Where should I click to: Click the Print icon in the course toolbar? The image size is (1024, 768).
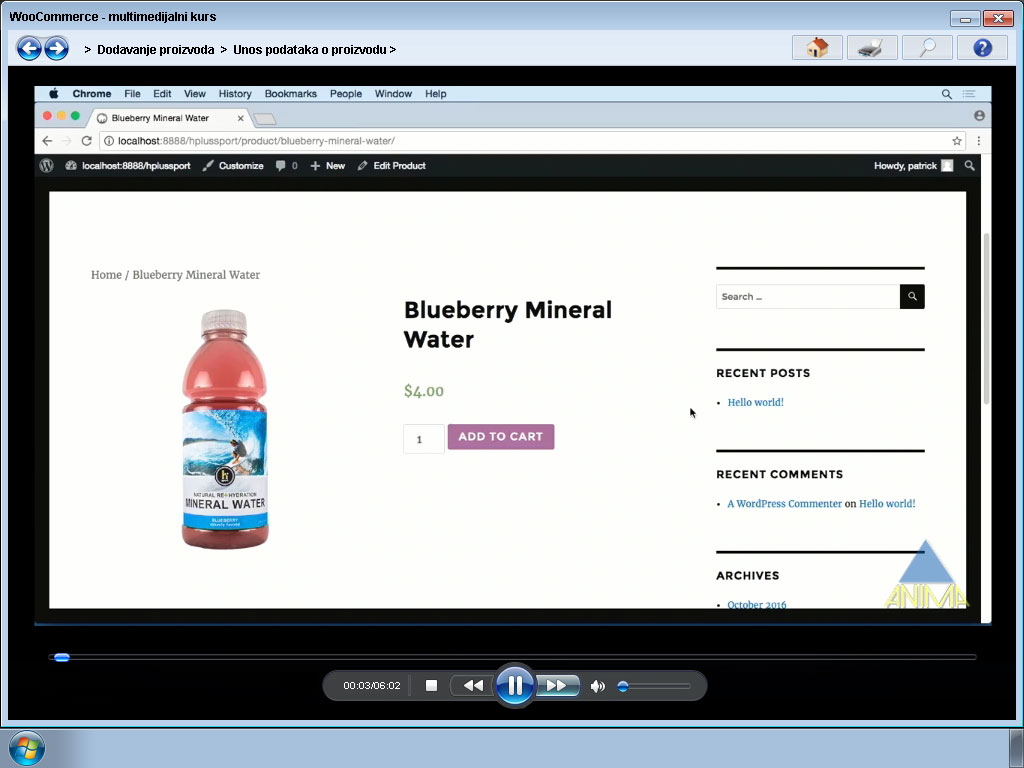(x=872, y=48)
